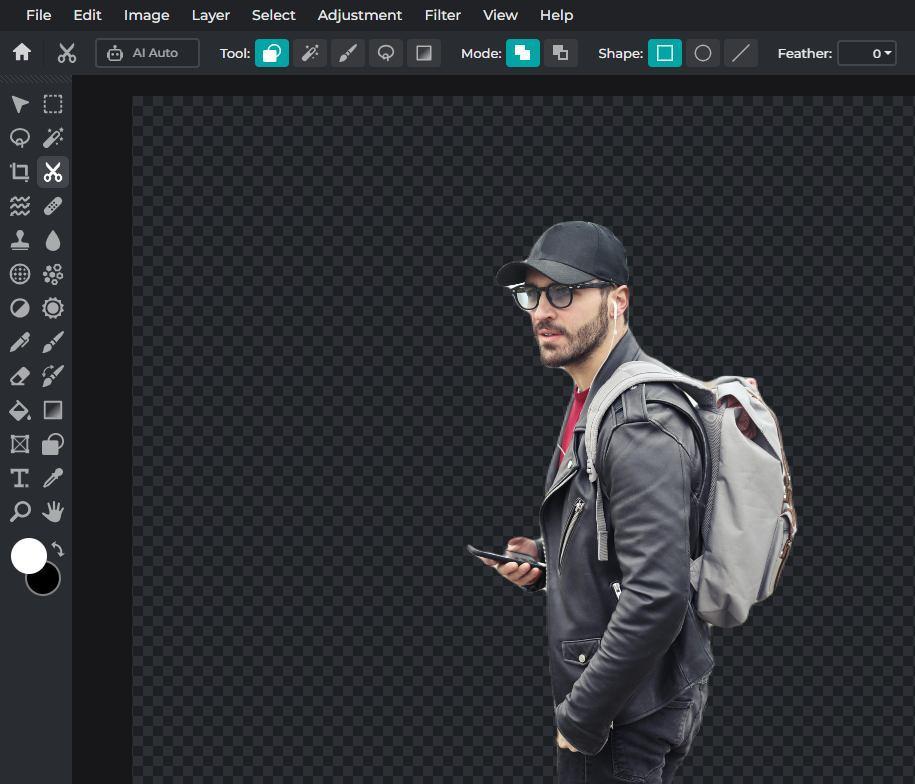915x784 pixels.
Task: Toggle cutout mode to remove (second Mode button)
Action: point(561,53)
